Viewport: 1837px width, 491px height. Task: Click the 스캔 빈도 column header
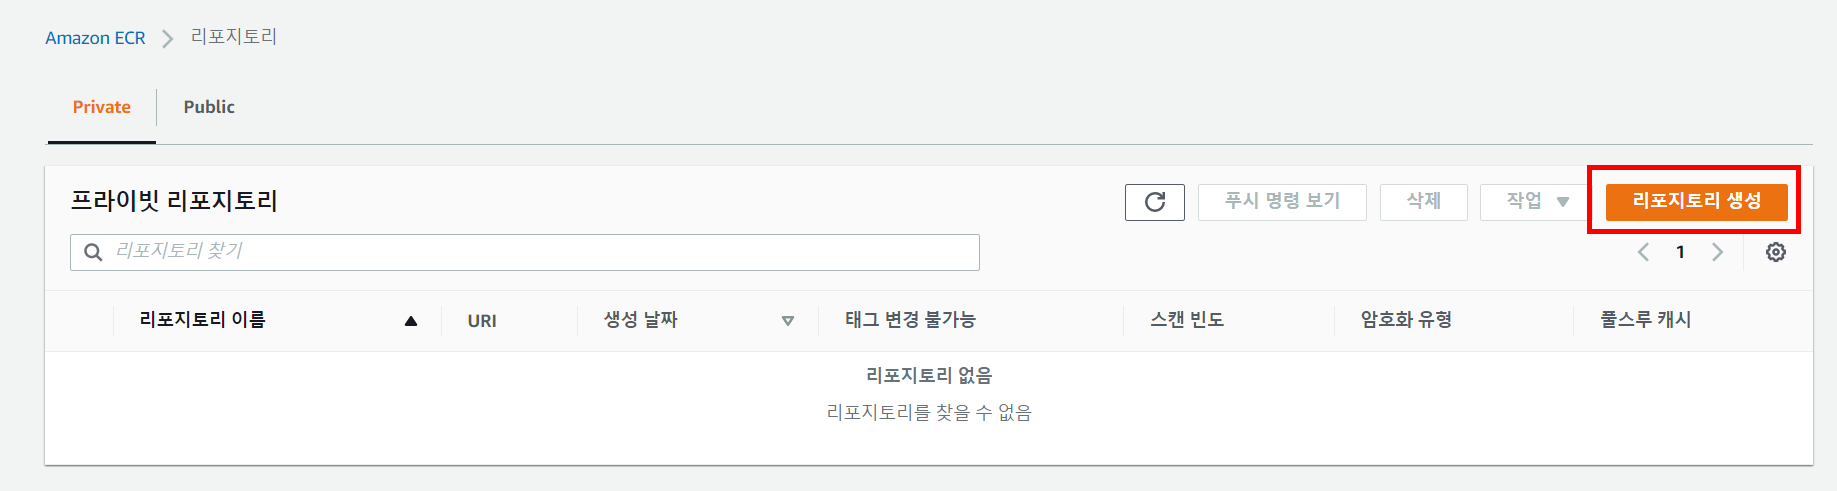pyautogui.click(x=1187, y=320)
